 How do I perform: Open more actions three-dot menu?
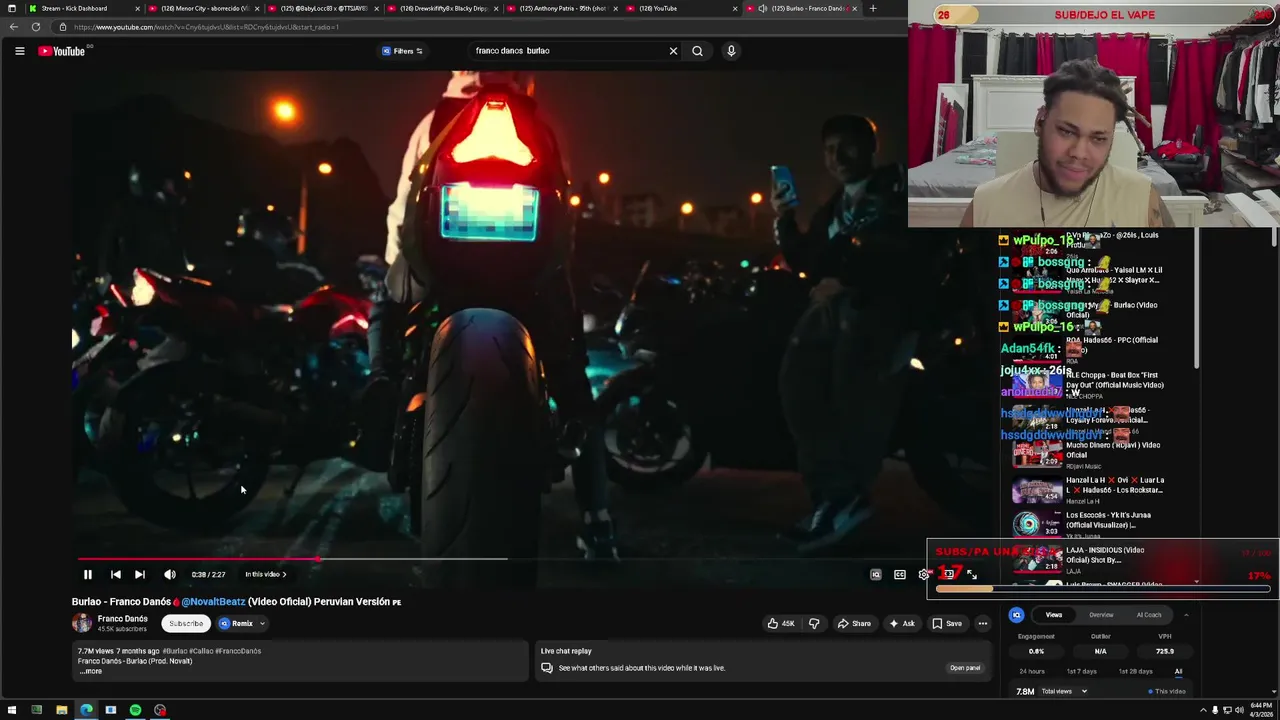click(982, 623)
